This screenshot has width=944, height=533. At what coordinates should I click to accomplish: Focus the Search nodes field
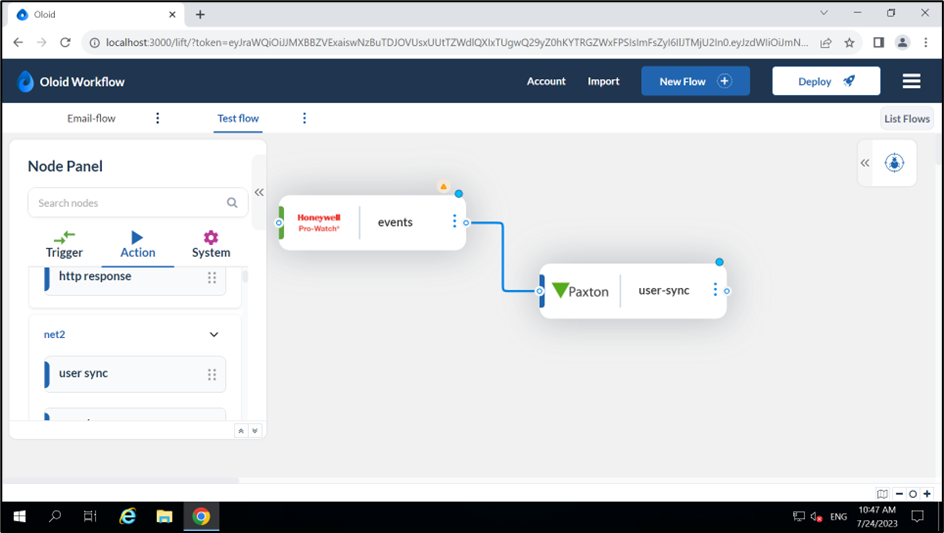coord(138,203)
